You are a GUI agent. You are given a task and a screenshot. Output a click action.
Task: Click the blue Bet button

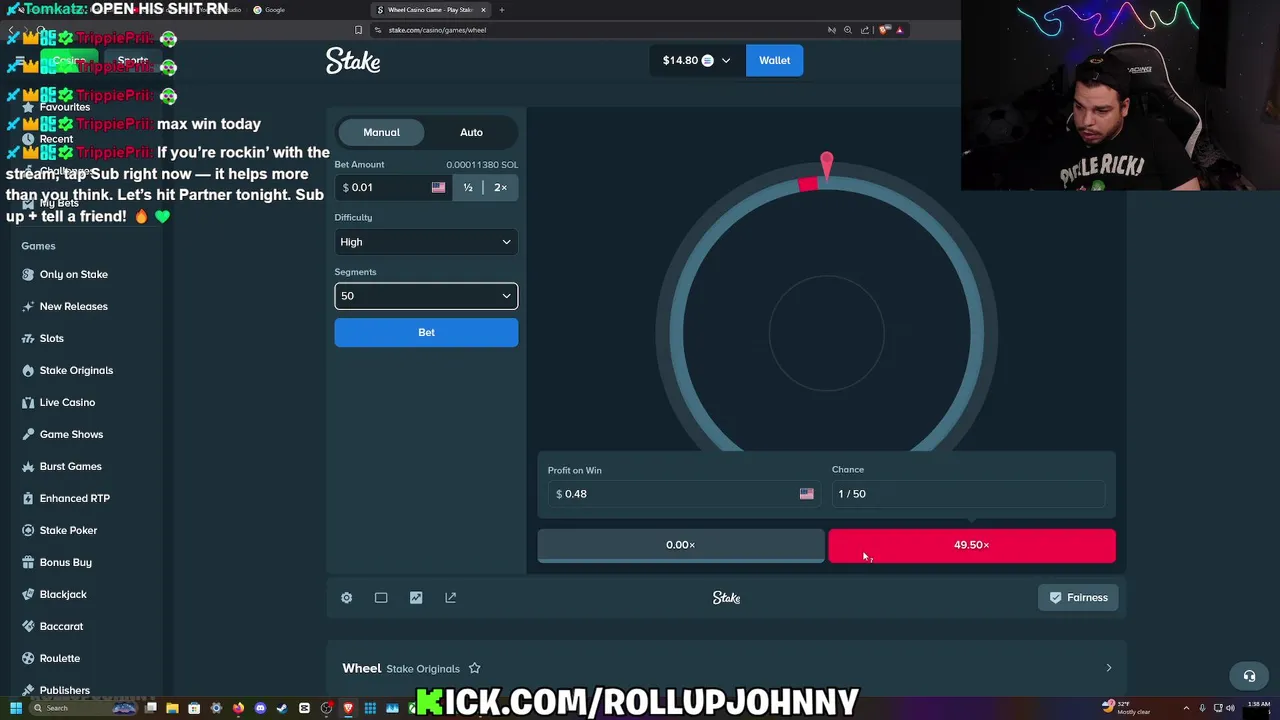click(426, 332)
